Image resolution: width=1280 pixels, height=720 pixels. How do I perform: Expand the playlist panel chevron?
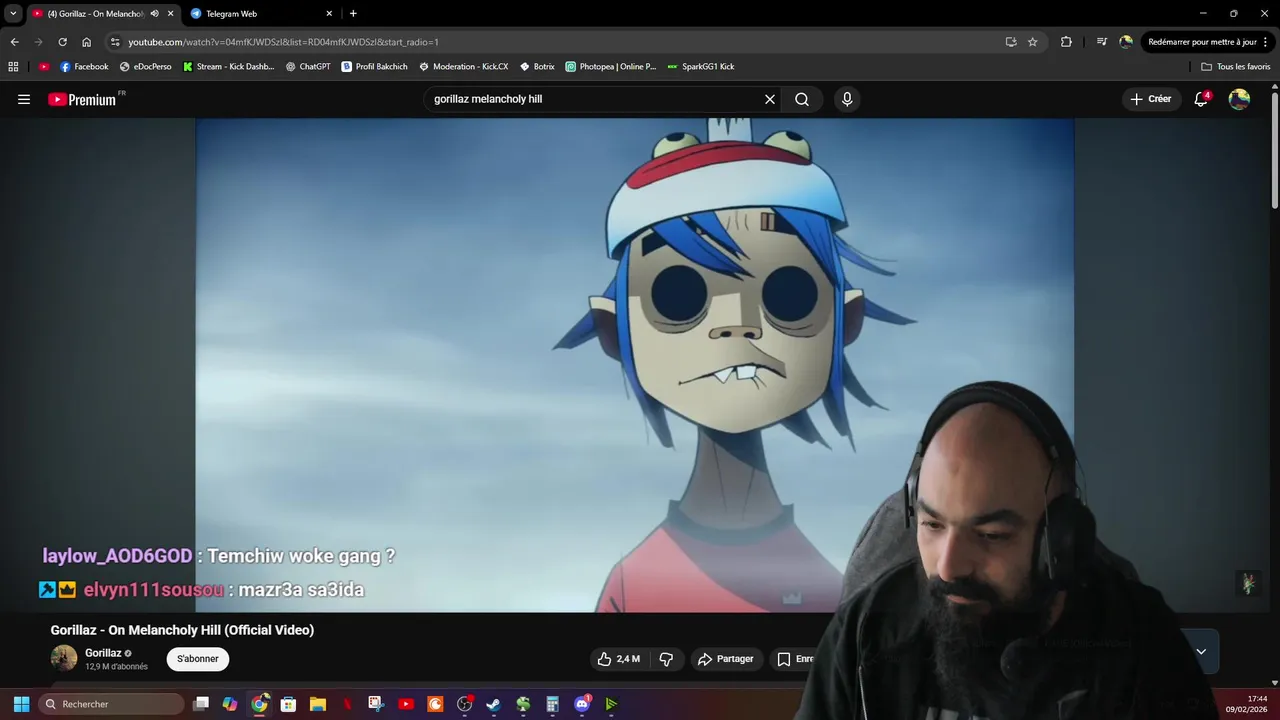click(1201, 651)
